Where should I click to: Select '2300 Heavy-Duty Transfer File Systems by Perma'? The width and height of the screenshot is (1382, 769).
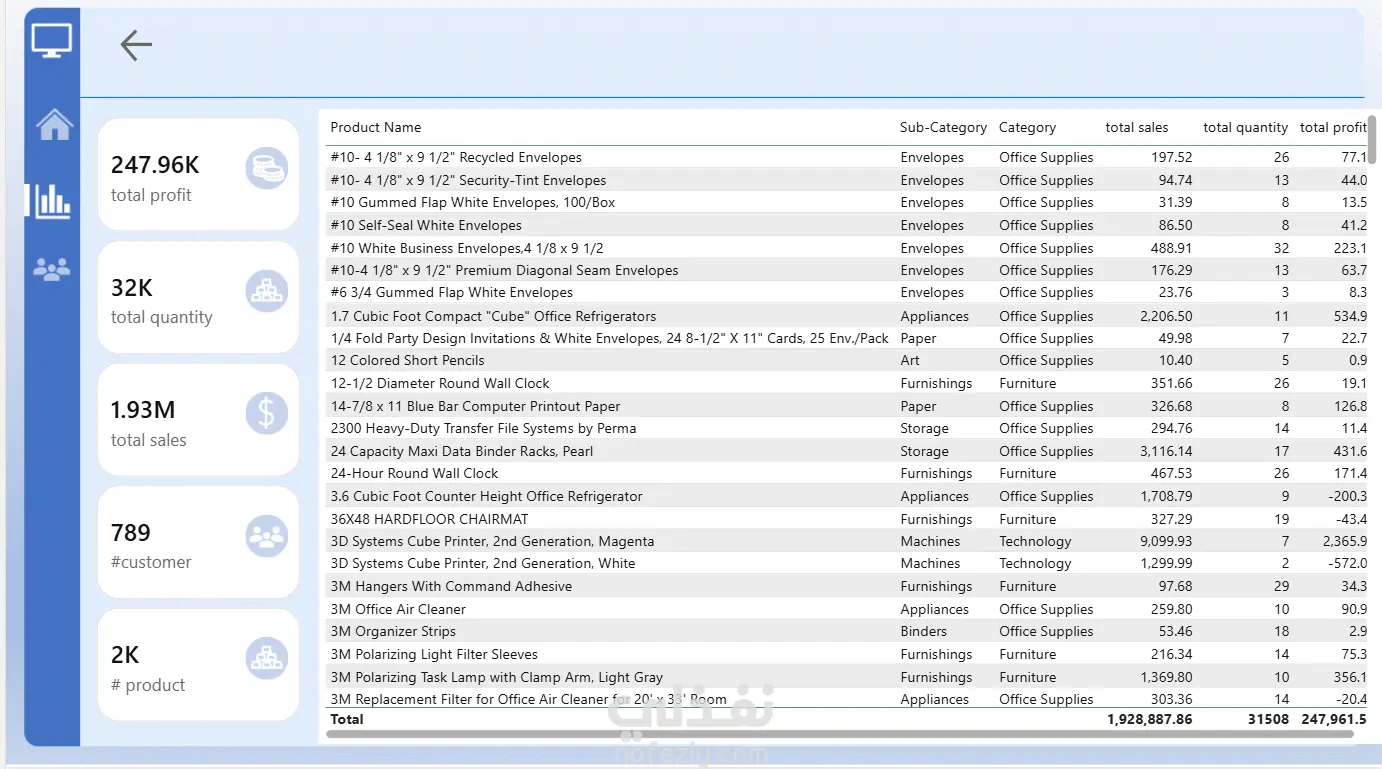[848, 428]
